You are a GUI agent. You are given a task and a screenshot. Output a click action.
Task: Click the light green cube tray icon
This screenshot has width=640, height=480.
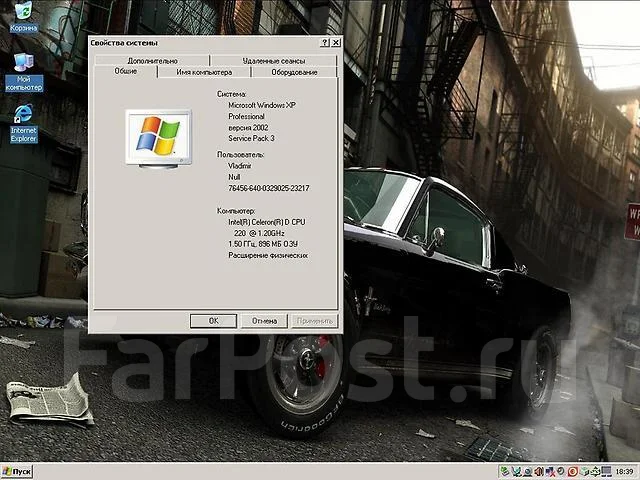coord(584,471)
